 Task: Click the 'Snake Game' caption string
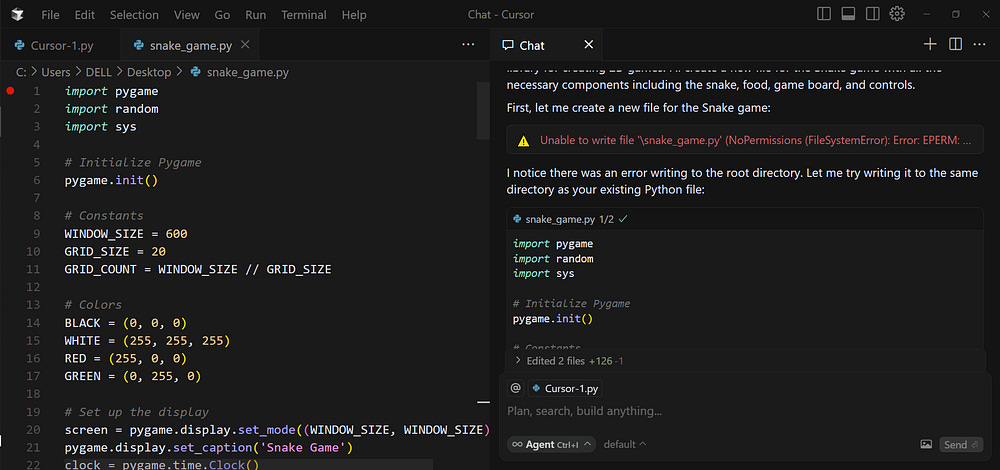point(304,448)
